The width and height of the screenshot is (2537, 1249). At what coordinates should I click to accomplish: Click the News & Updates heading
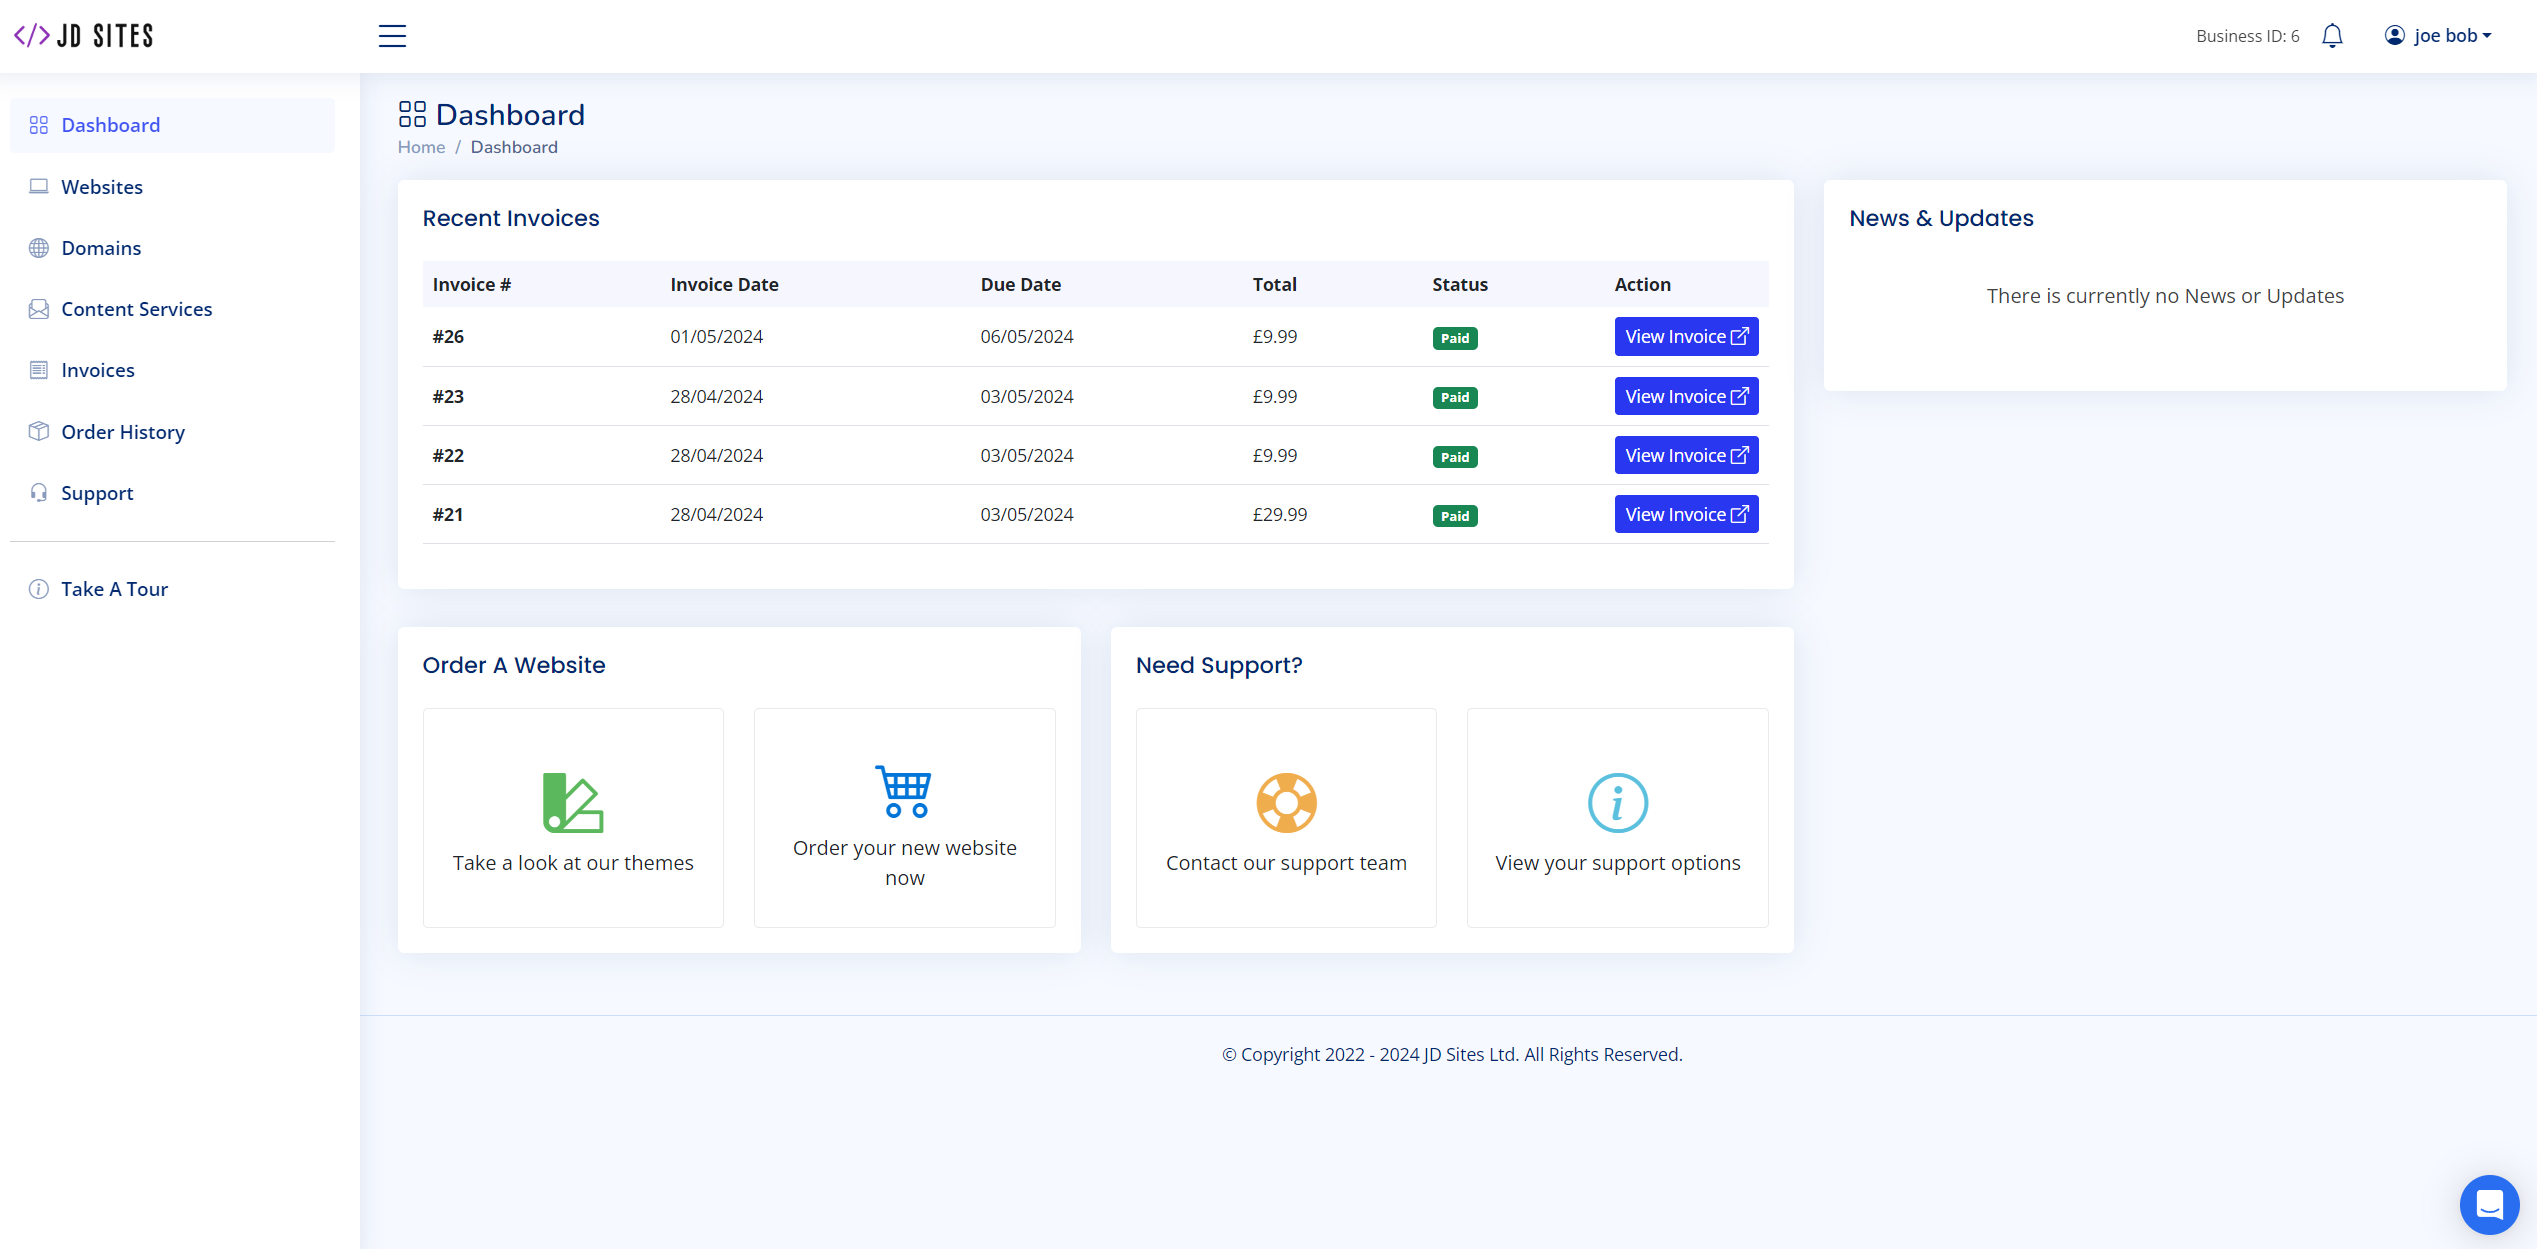[x=1941, y=218]
